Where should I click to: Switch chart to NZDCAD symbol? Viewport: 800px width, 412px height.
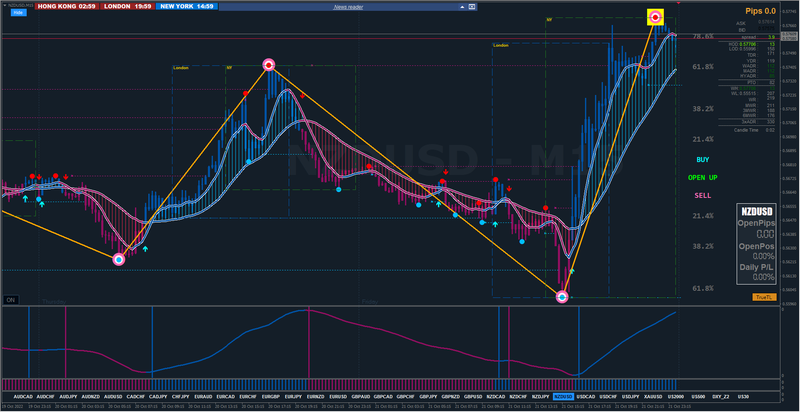click(496, 397)
